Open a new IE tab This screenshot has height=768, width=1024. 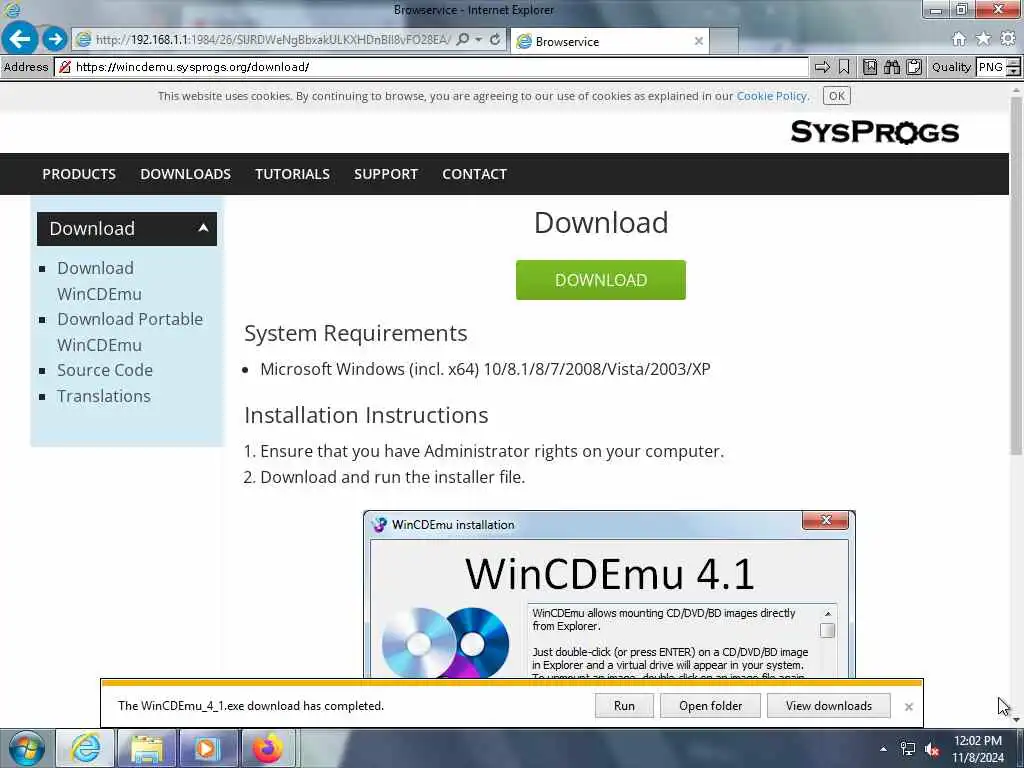724,41
